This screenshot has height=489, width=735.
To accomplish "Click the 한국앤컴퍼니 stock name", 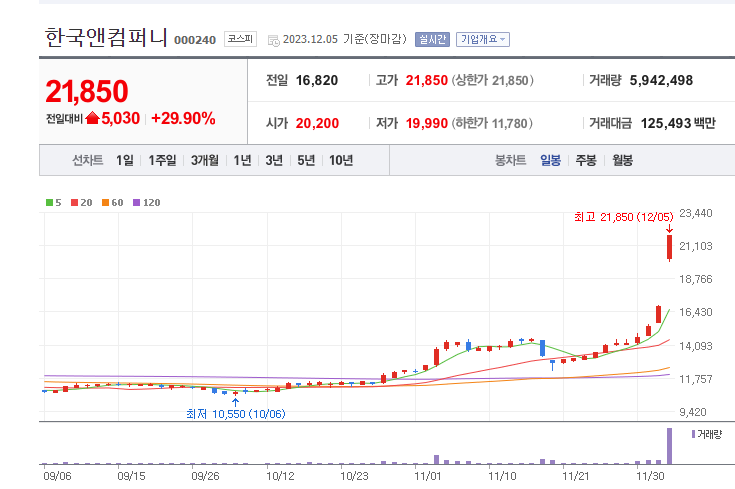I will pyautogui.click(x=106, y=37).
